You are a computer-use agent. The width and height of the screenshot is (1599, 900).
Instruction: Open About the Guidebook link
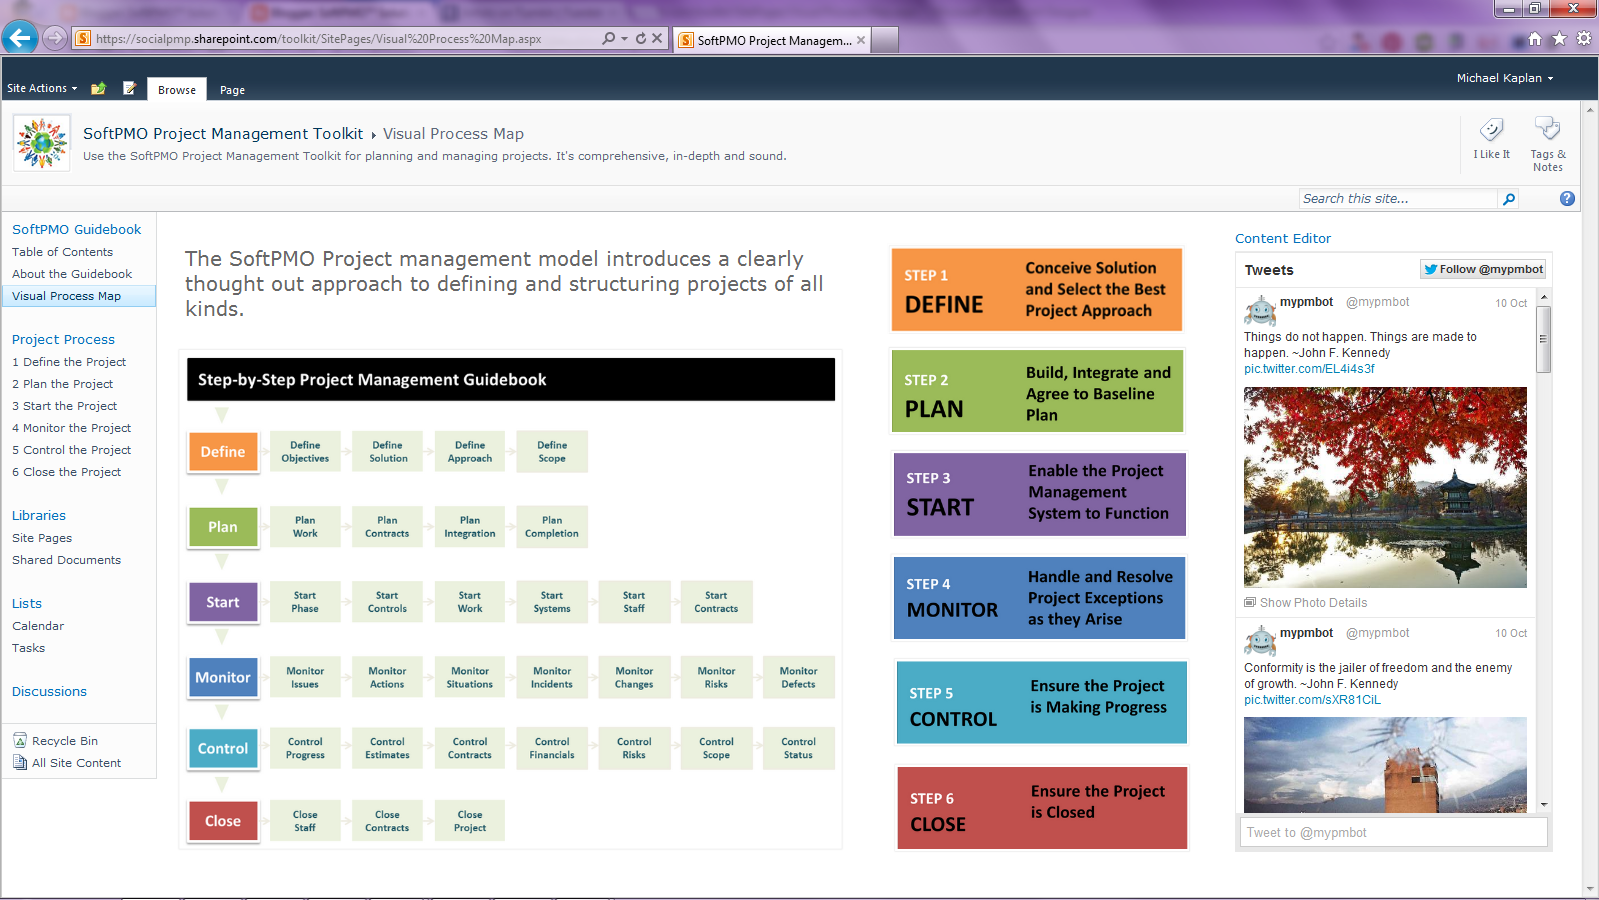[72, 274]
